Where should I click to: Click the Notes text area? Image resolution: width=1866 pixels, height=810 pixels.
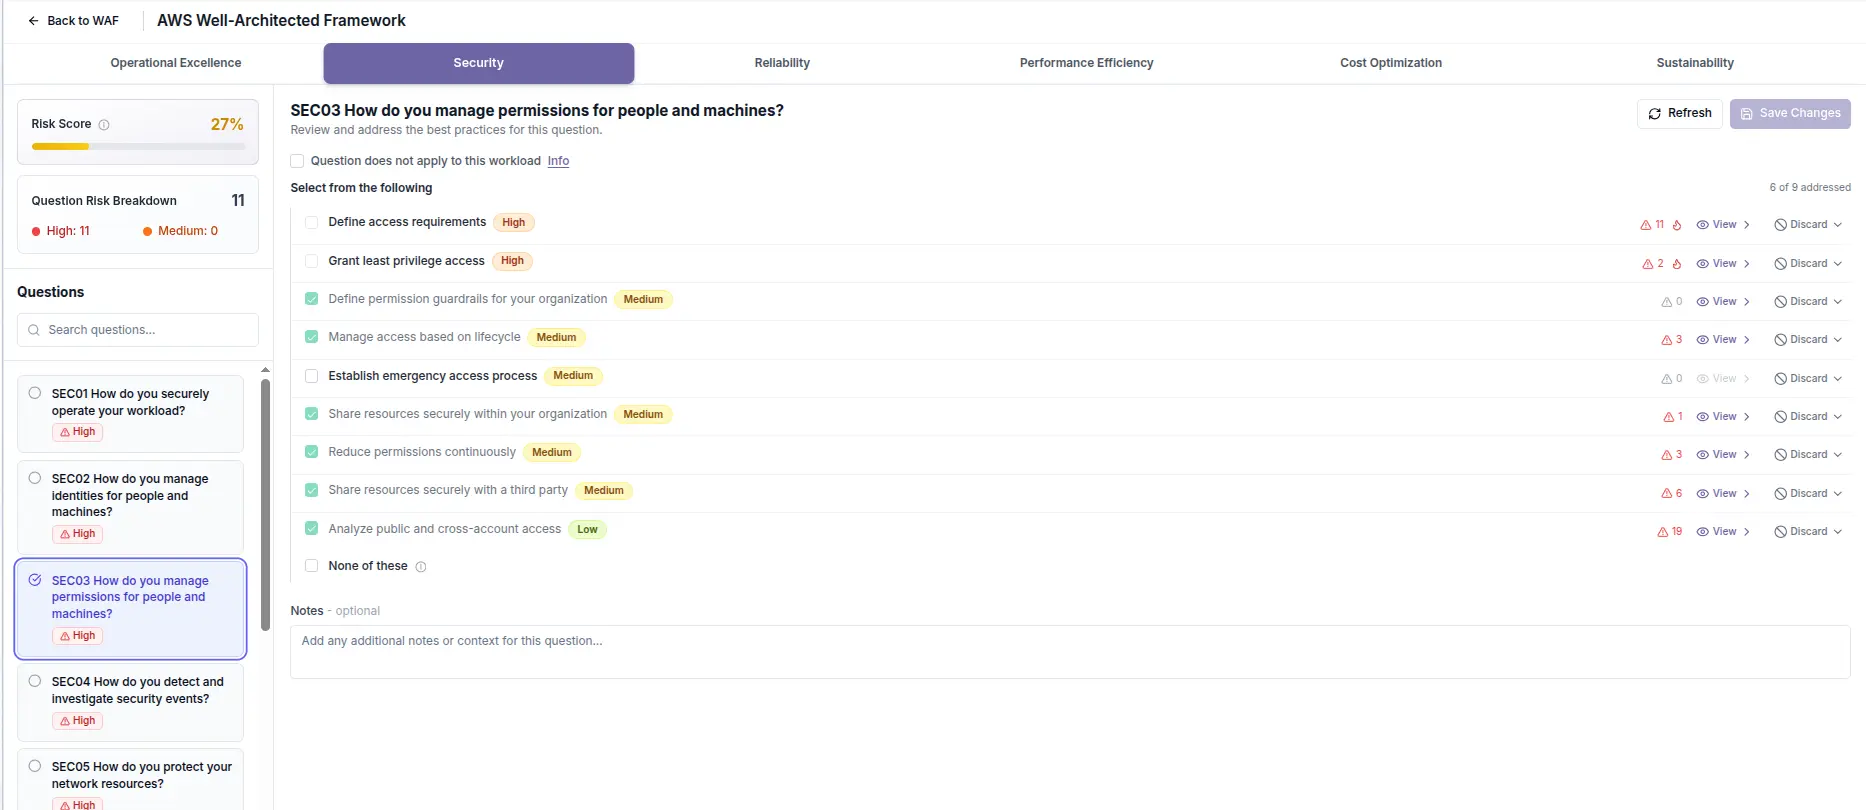tap(1070, 652)
